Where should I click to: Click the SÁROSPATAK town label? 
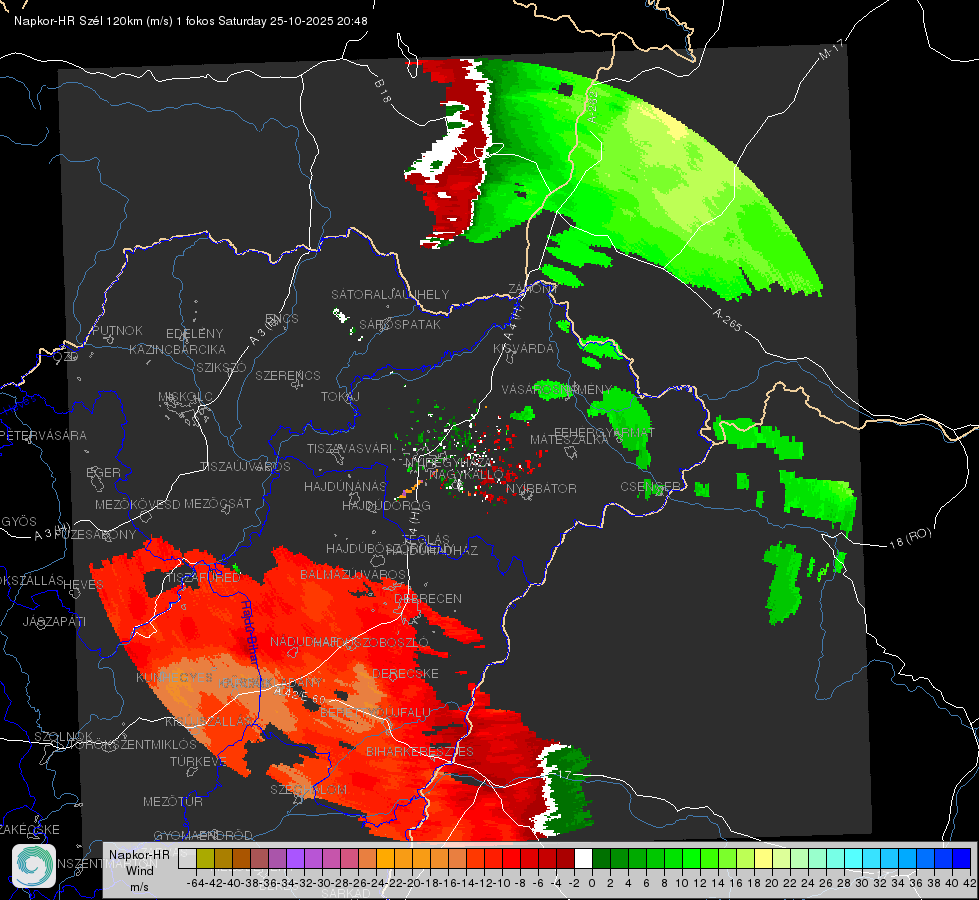pos(400,325)
